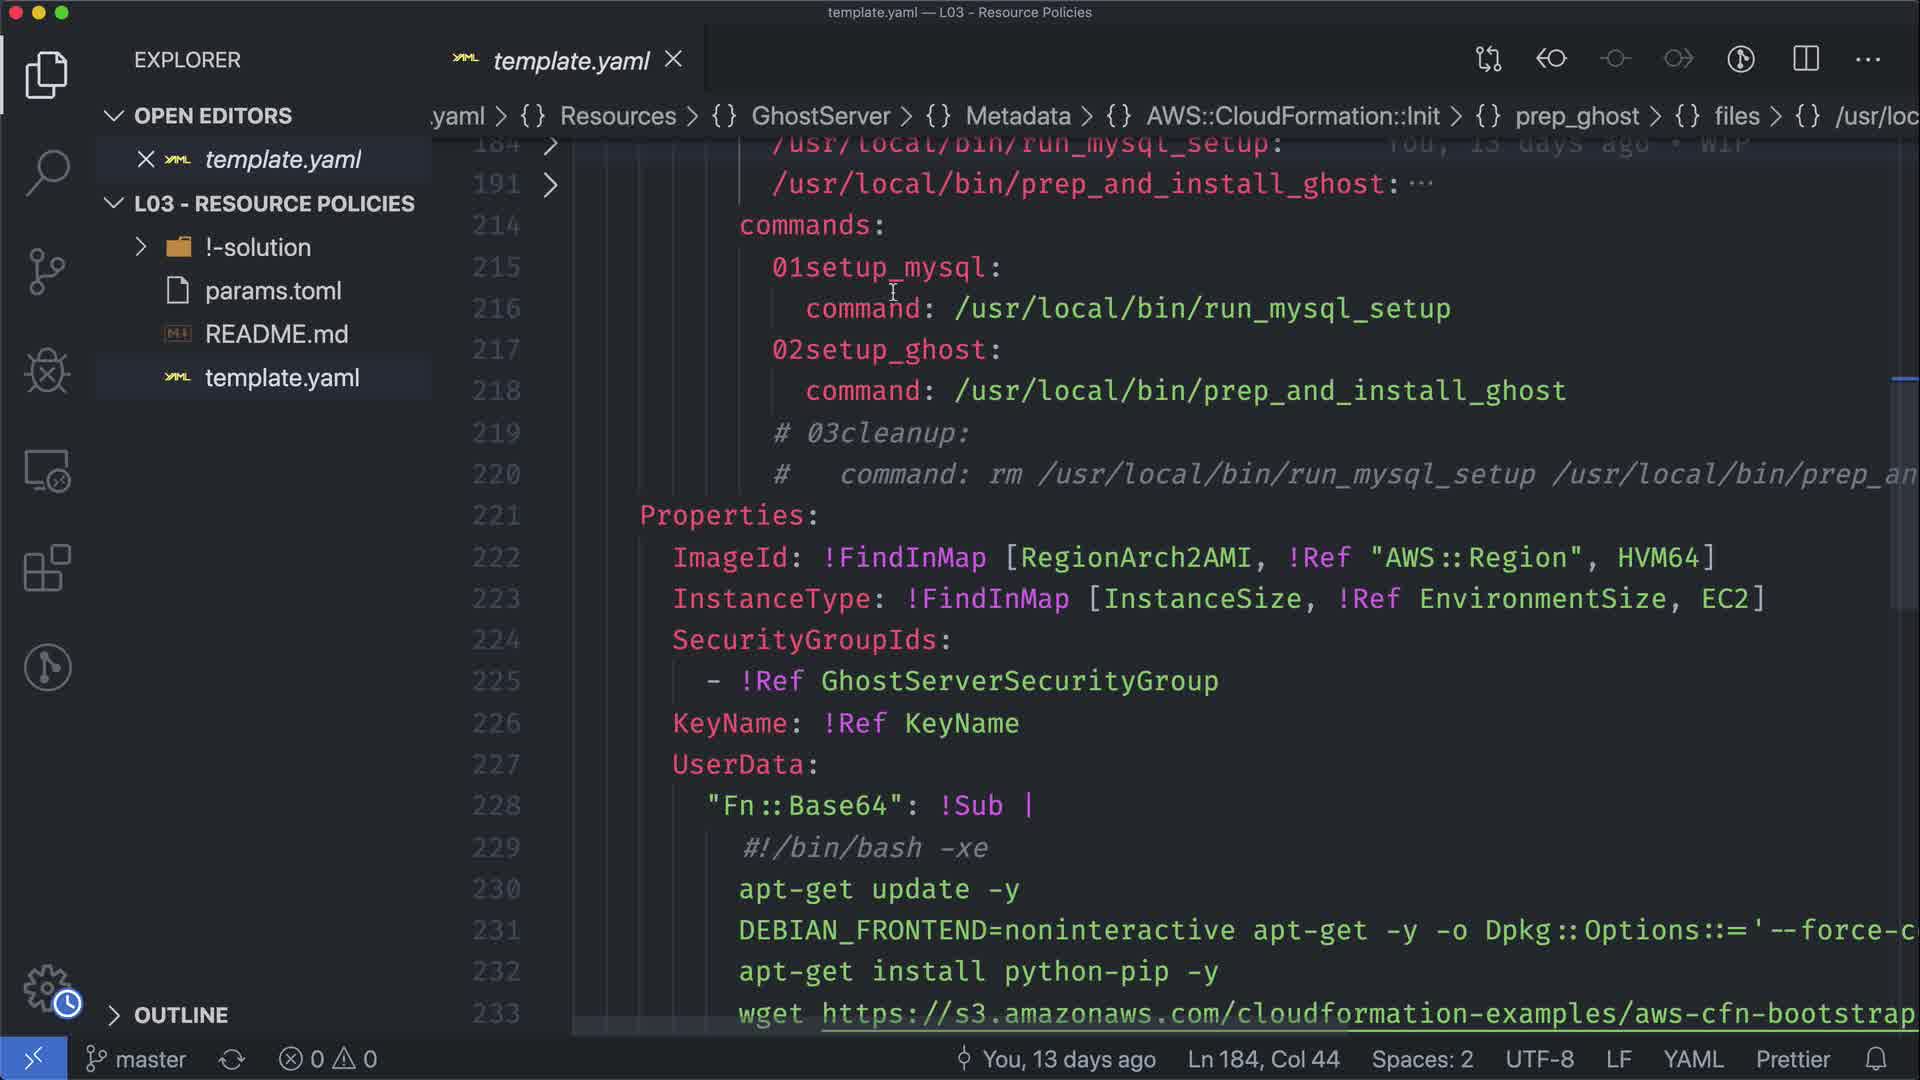Click the Spaces: 2 indentation setting
This screenshot has width=1920, height=1080.
1422,1059
